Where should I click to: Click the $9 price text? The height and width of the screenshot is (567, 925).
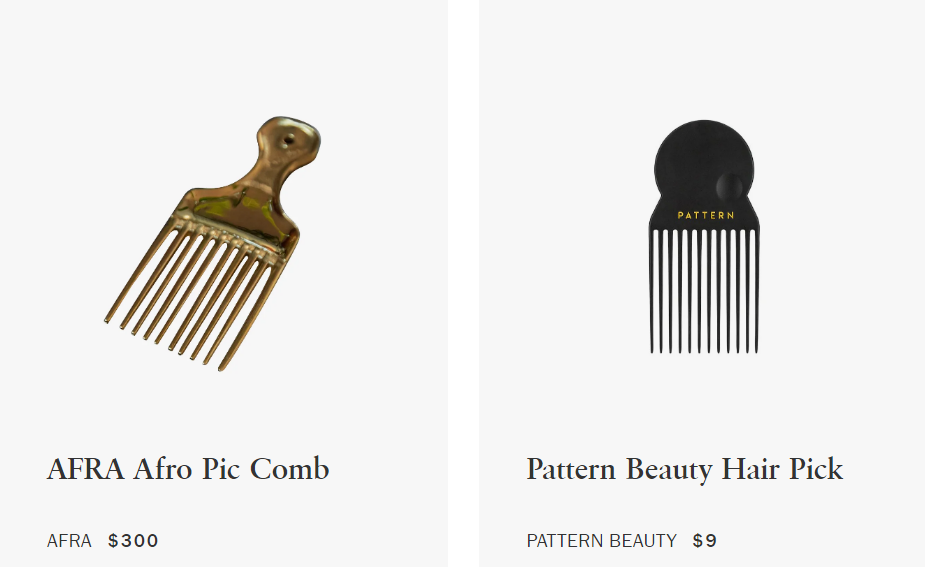(x=705, y=540)
